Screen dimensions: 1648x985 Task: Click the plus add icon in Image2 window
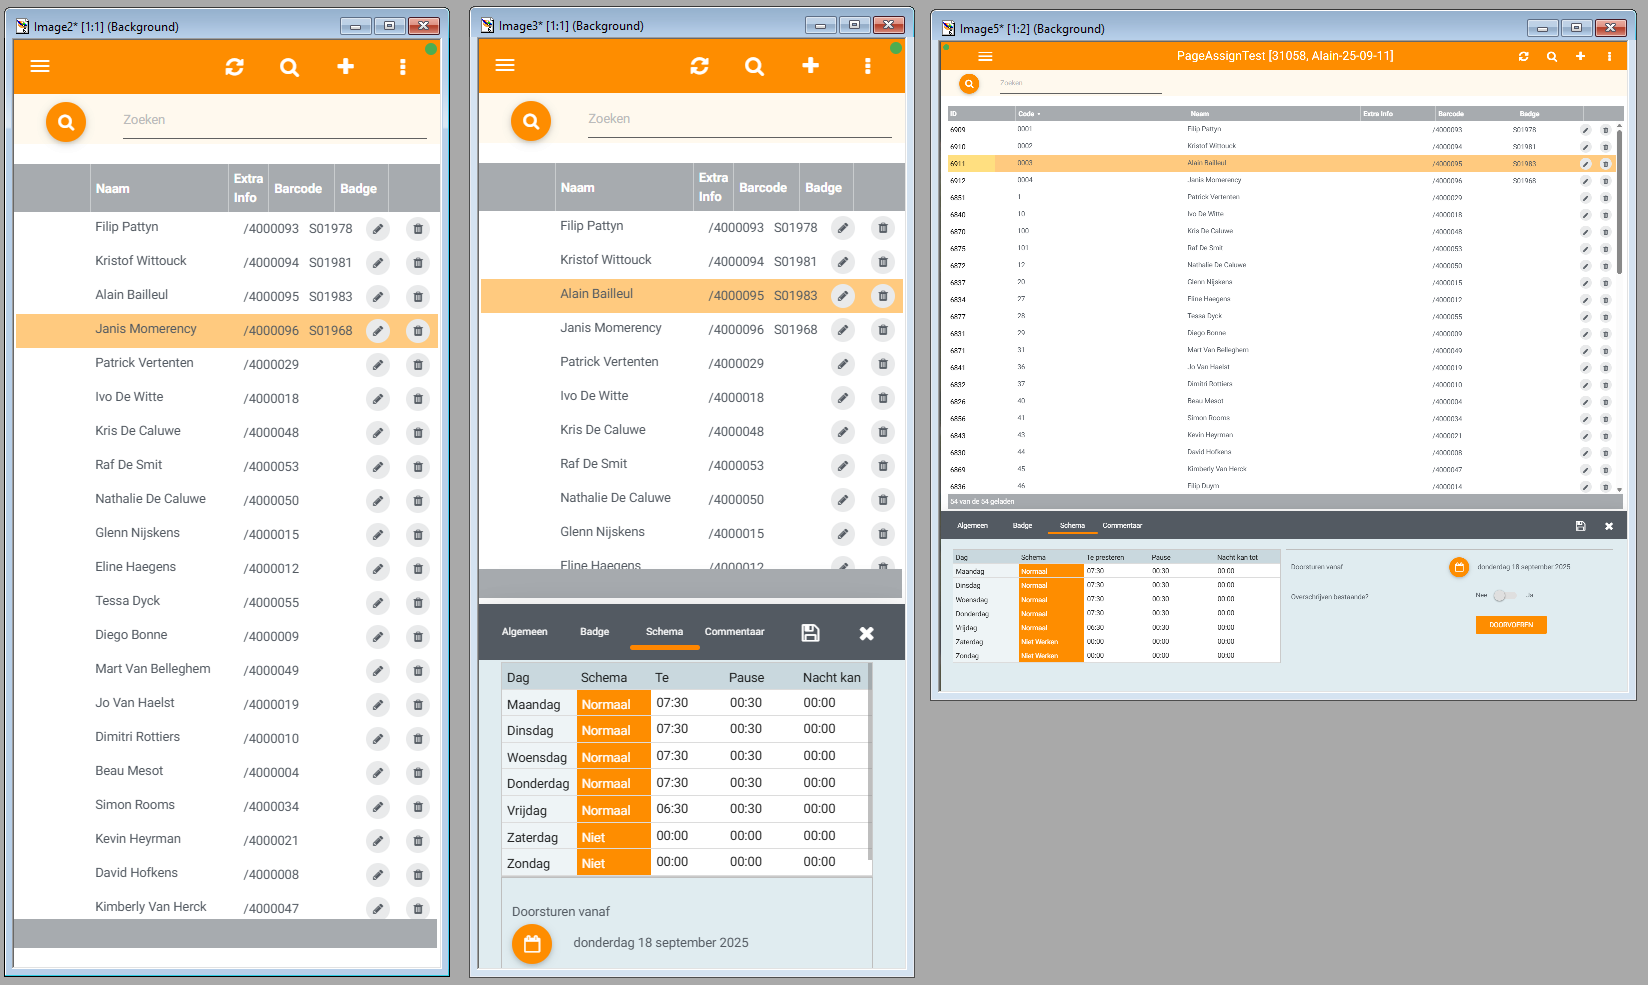click(345, 66)
